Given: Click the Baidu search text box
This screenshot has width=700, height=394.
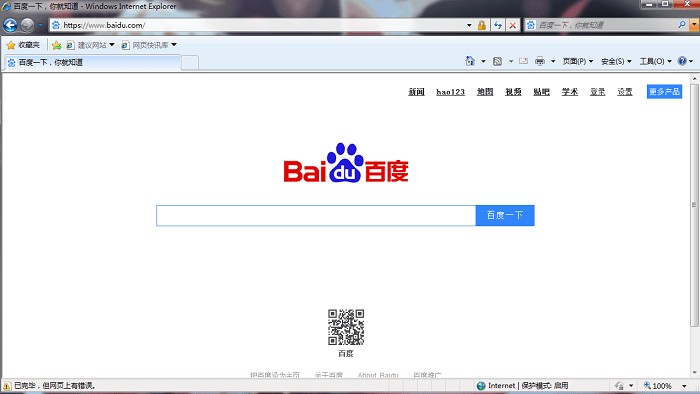Looking at the screenshot, I should coord(316,216).
